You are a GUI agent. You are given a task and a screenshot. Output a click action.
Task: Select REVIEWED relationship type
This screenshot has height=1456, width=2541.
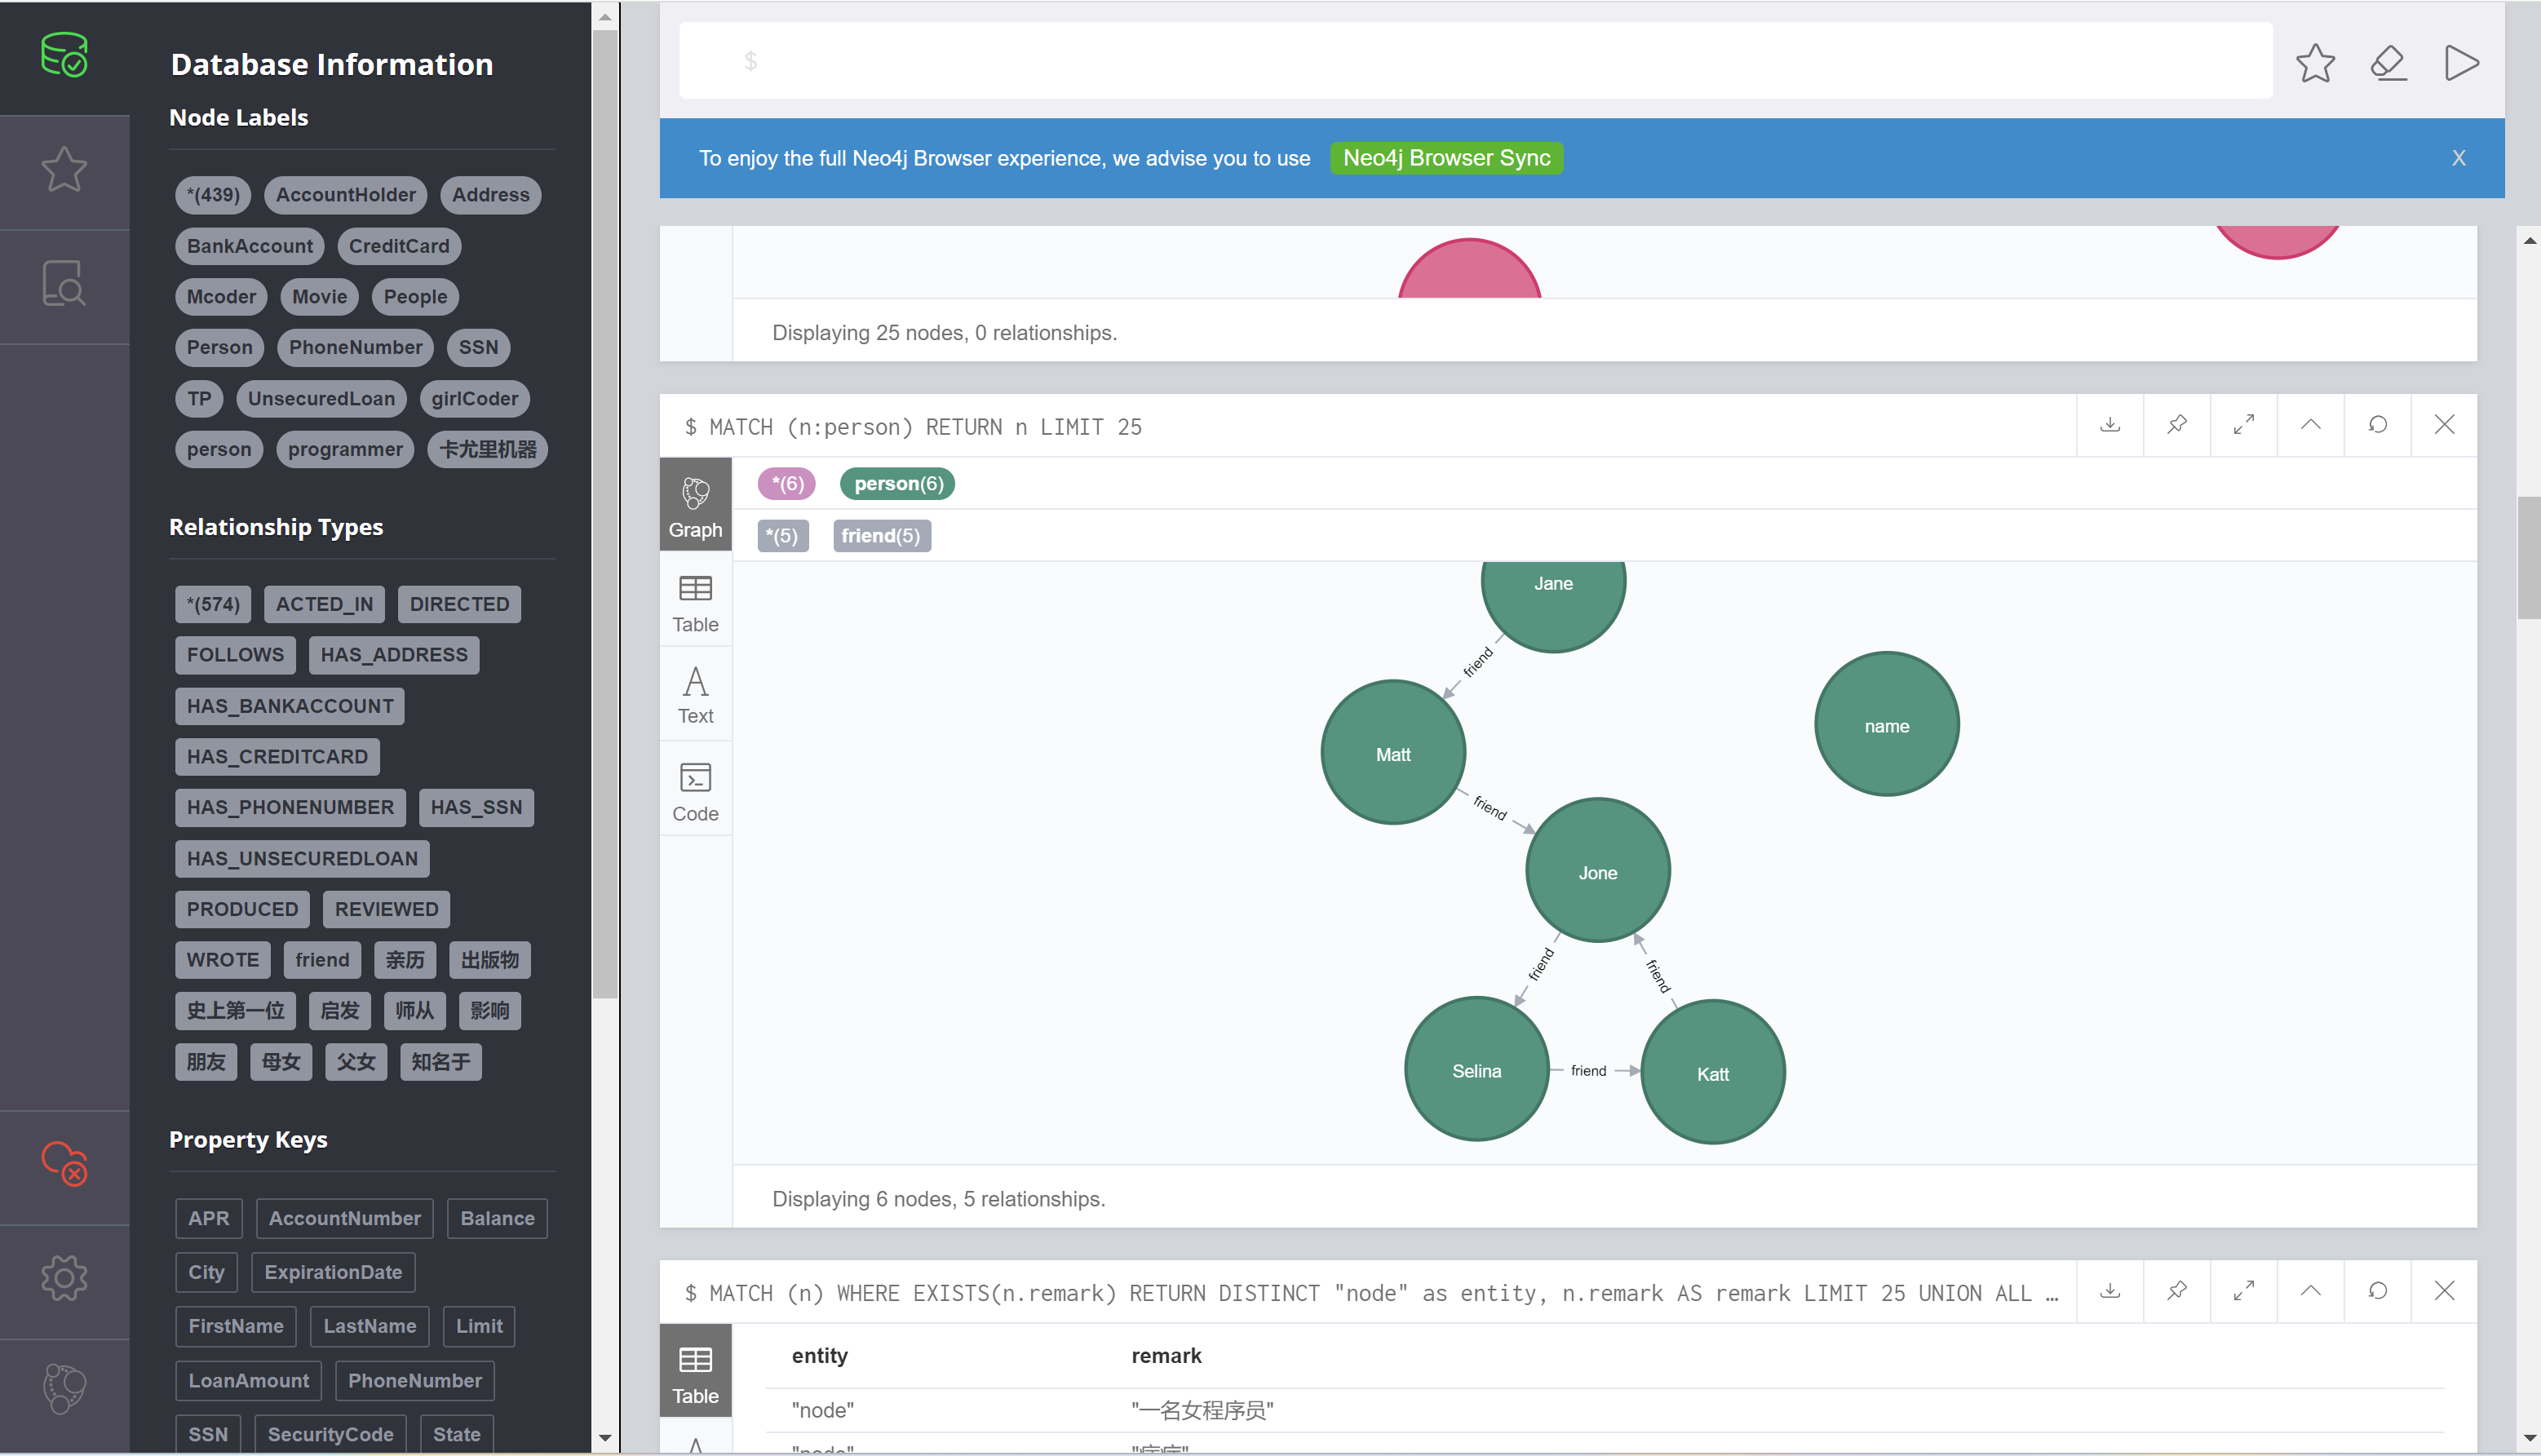[386, 909]
